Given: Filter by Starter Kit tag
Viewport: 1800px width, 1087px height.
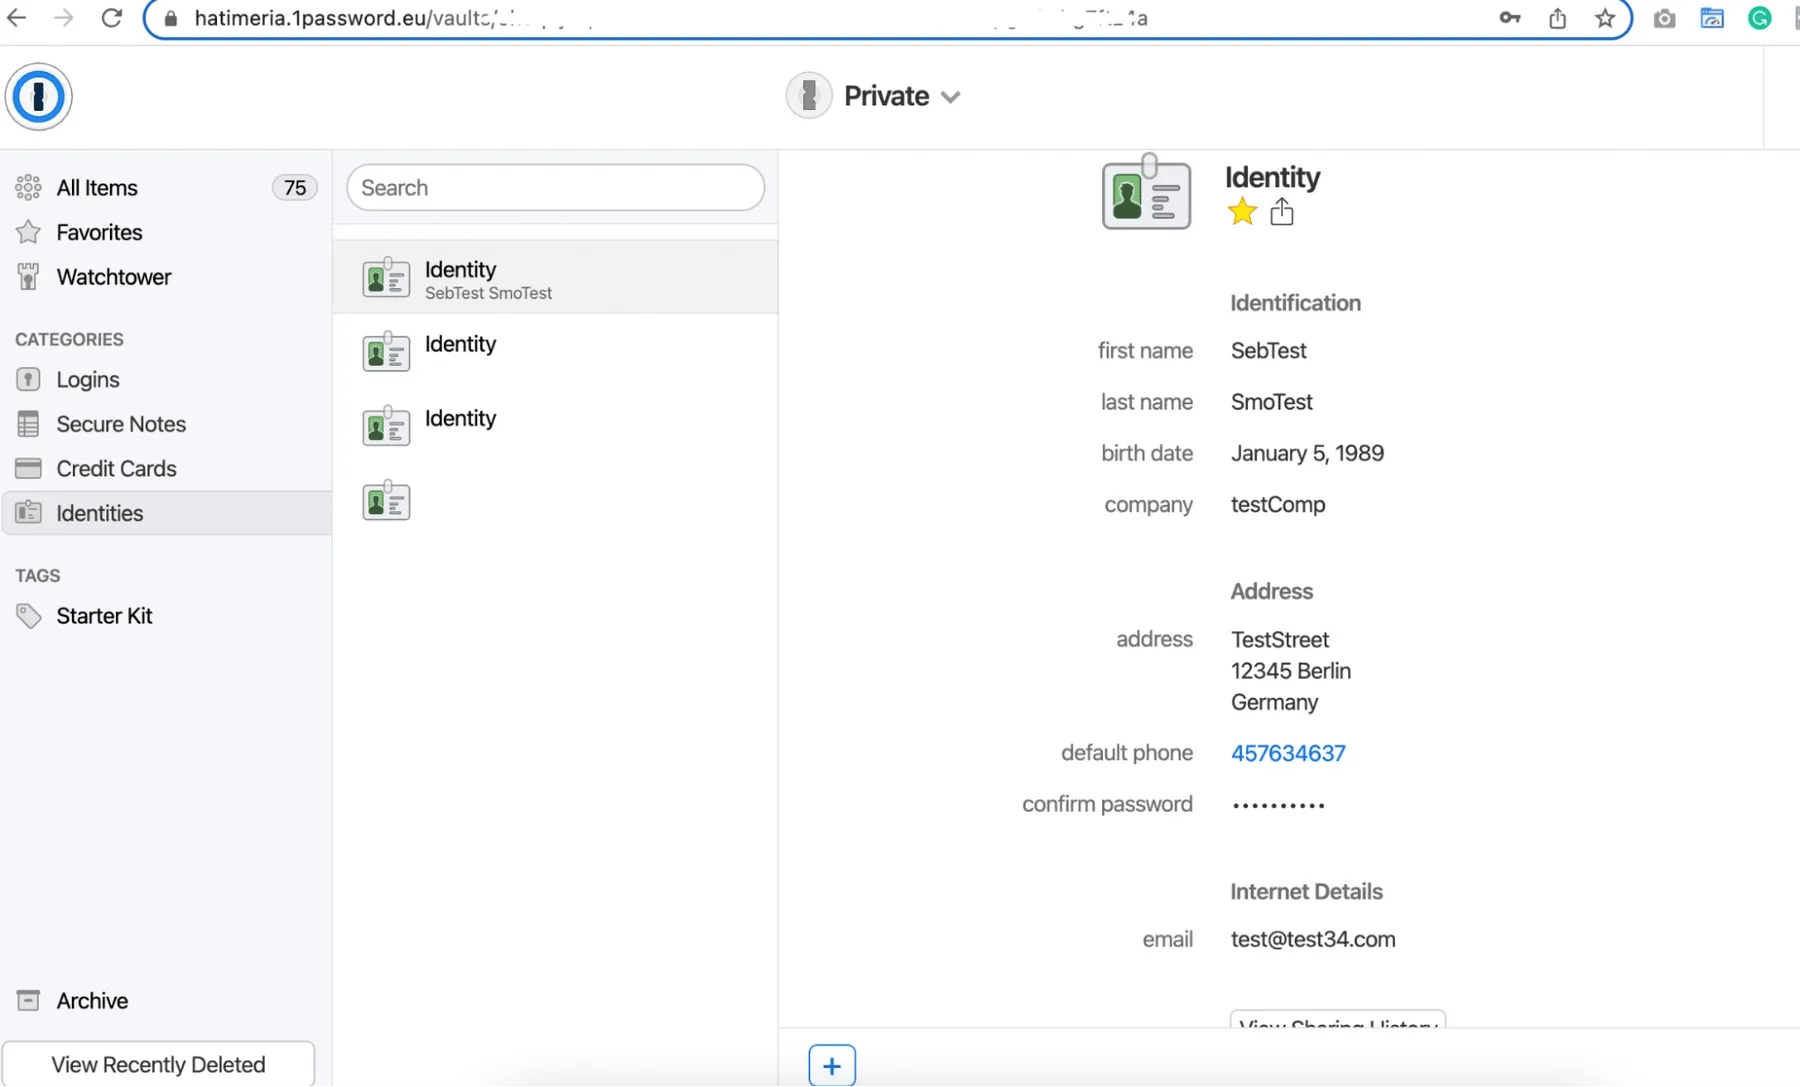Looking at the screenshot, I should (104, 616).
